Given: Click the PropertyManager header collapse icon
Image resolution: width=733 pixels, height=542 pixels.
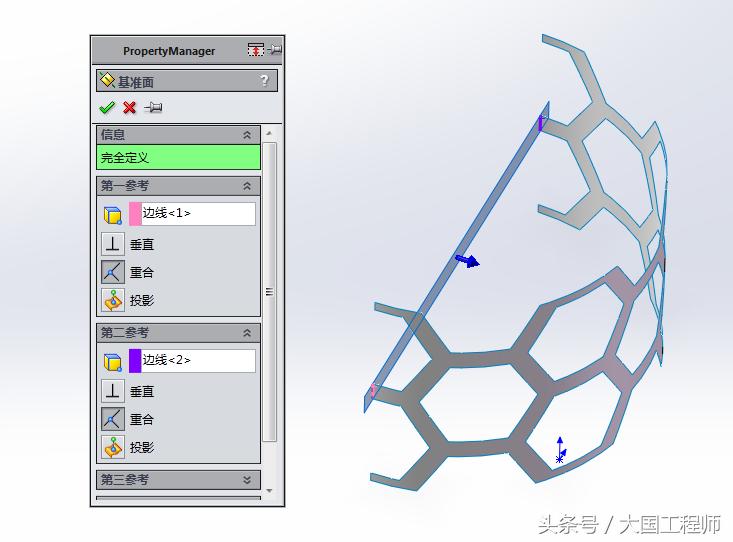Looking at the screenshot, I should pyautogui.click(x=256, y=50).
